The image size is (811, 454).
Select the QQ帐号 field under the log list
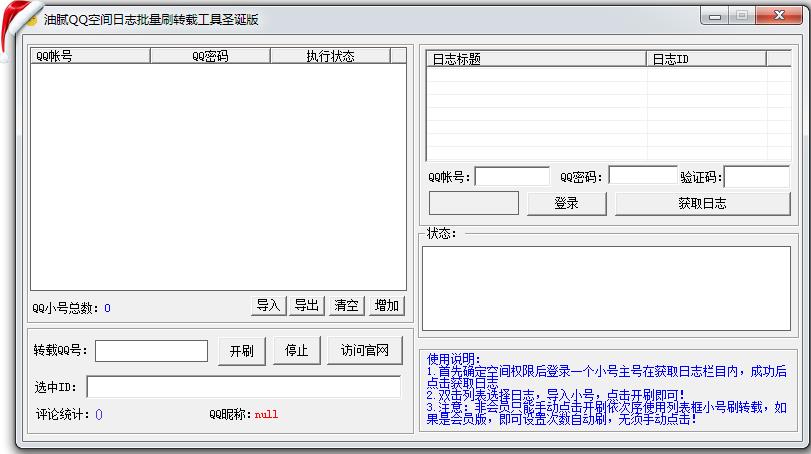point(511,177)
